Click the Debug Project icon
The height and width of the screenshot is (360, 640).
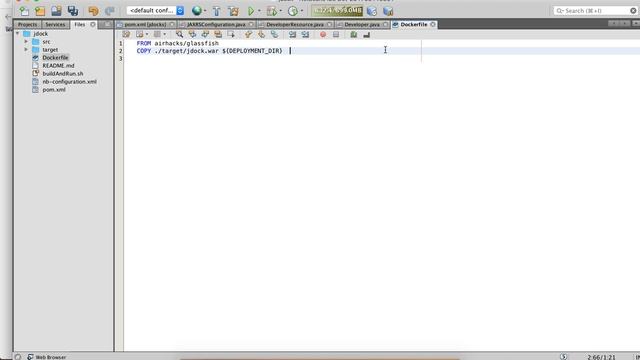coord(271,11)
